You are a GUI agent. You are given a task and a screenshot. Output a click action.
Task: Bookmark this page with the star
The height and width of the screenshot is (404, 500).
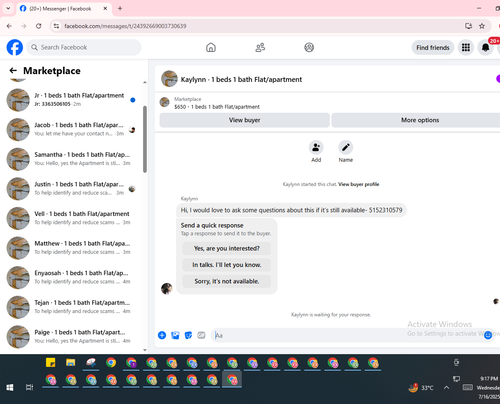(x=482, y=26)
